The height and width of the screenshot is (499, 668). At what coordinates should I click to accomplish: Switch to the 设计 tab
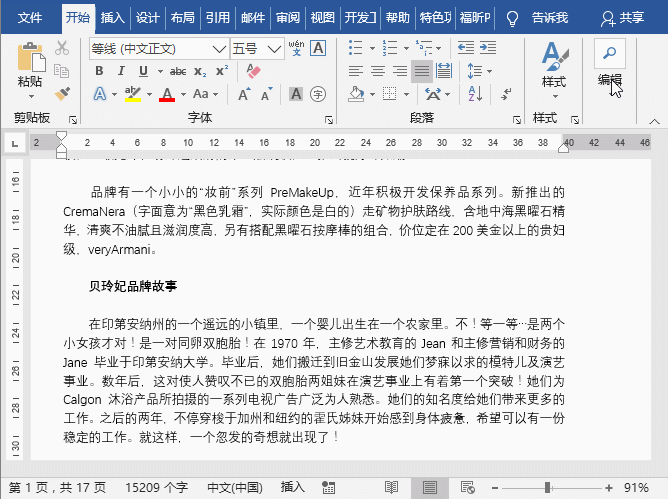(x=147, y=18)
